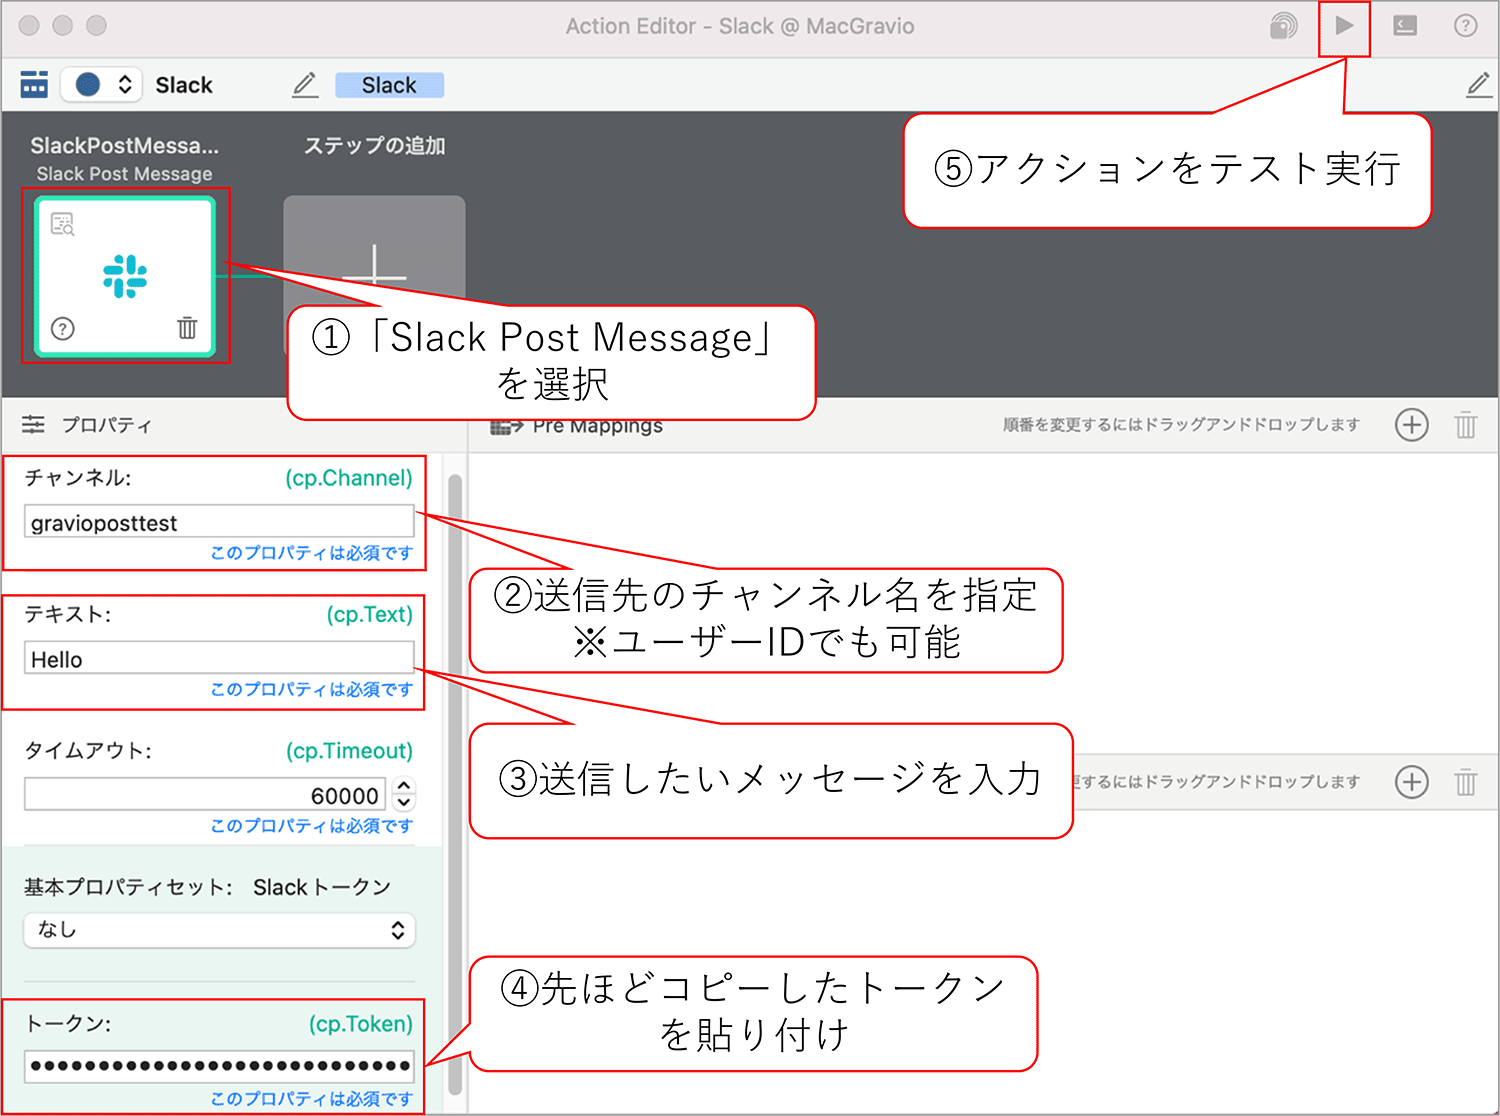Click the Slack Post Message subtitle
The image size is (1500, 1116).
(x=124, y=174)
